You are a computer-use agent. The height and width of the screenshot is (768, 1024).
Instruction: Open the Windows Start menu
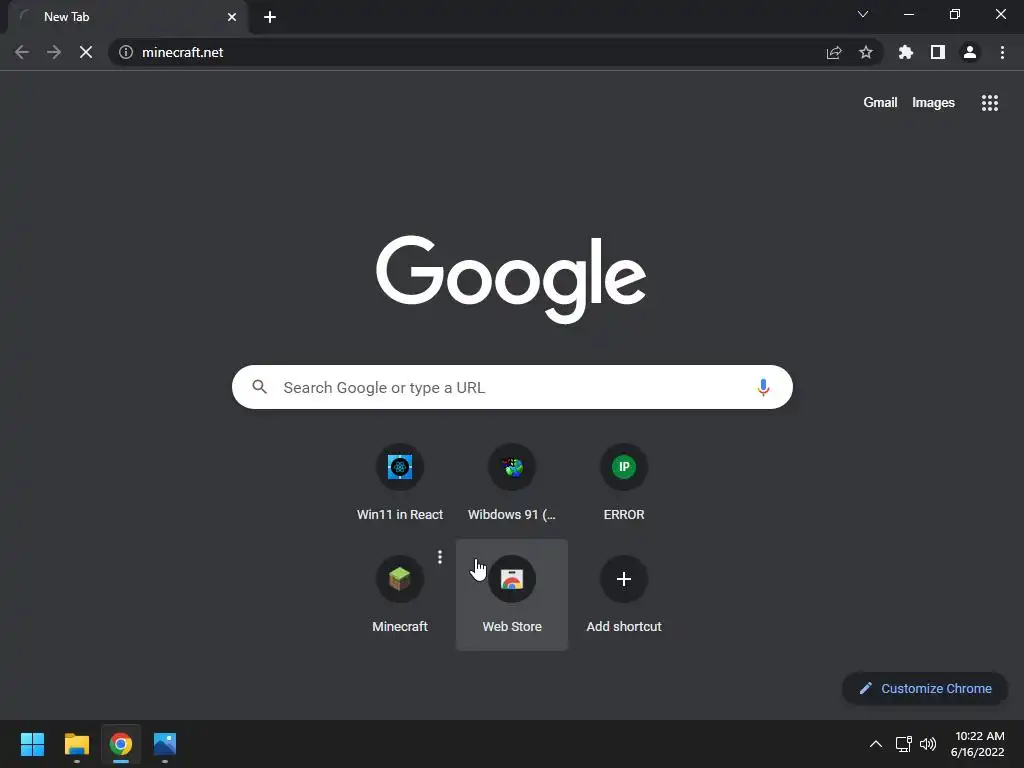click(32, 744)
